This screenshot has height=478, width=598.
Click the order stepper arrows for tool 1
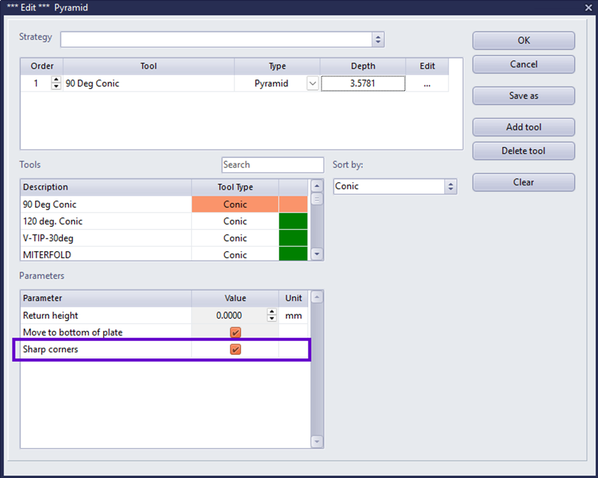coord(56,83)
